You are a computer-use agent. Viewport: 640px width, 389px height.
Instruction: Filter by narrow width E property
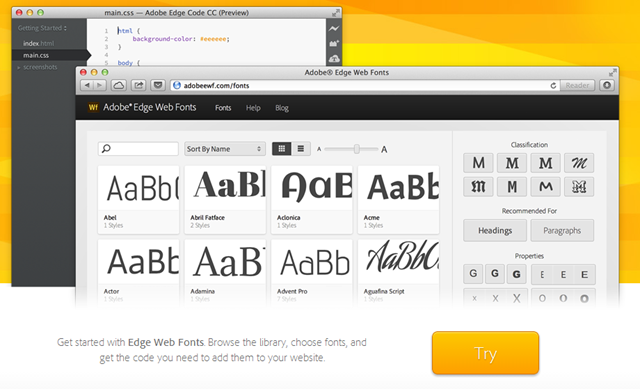point(542,274)
